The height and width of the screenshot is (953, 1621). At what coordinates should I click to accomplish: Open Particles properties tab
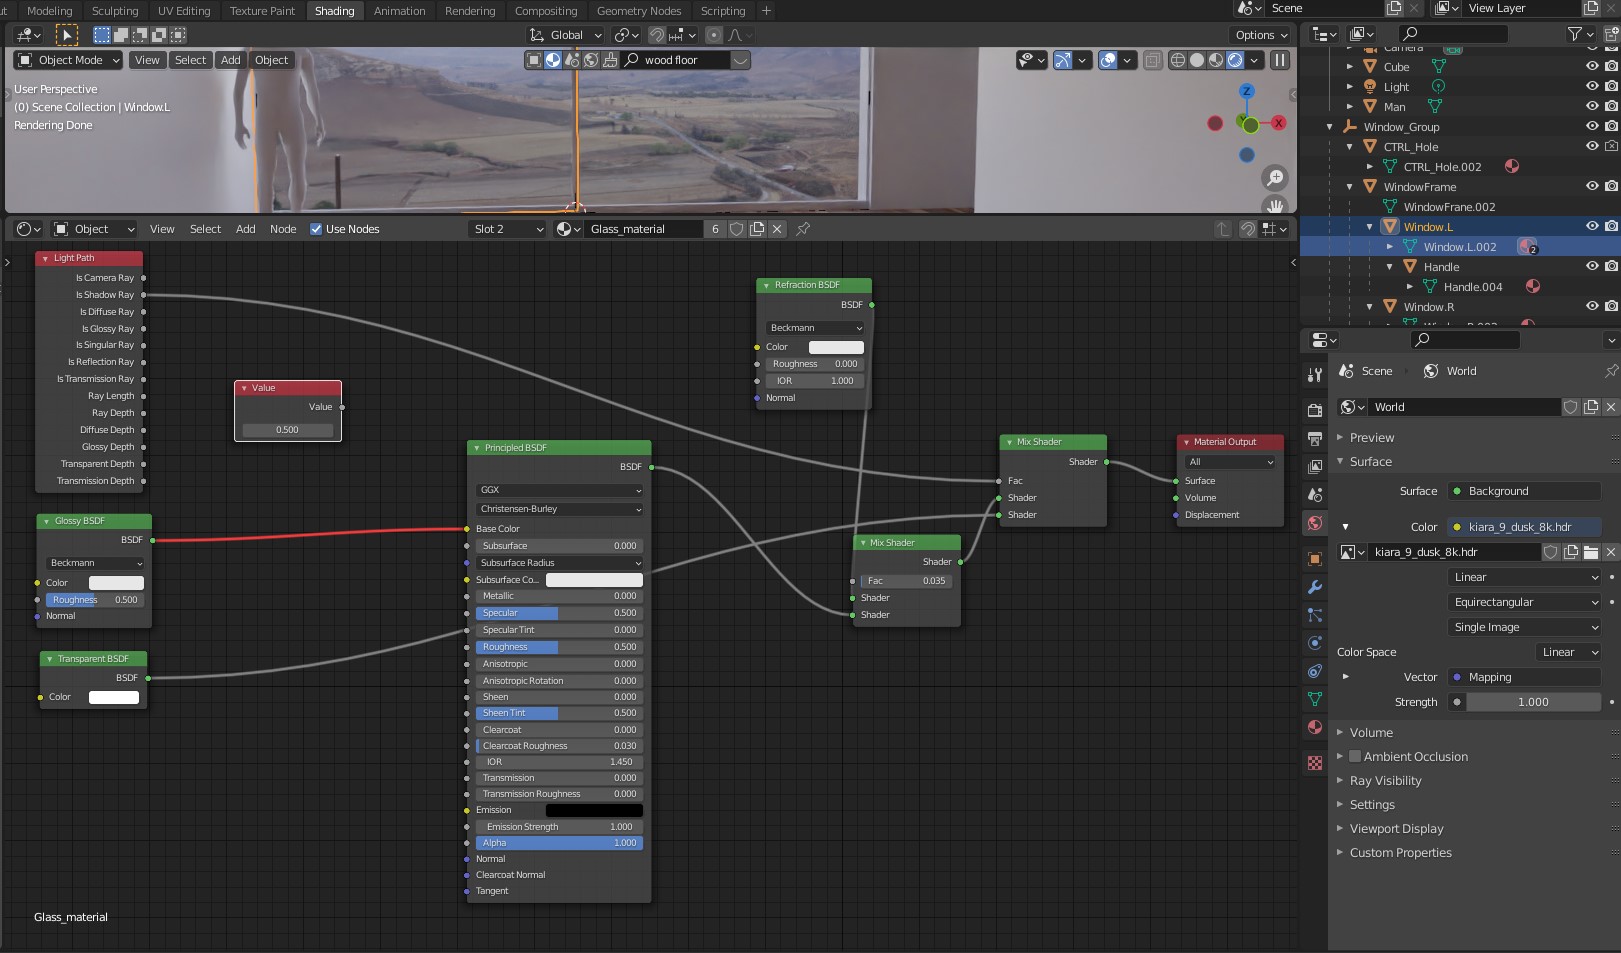point(1315,615)
